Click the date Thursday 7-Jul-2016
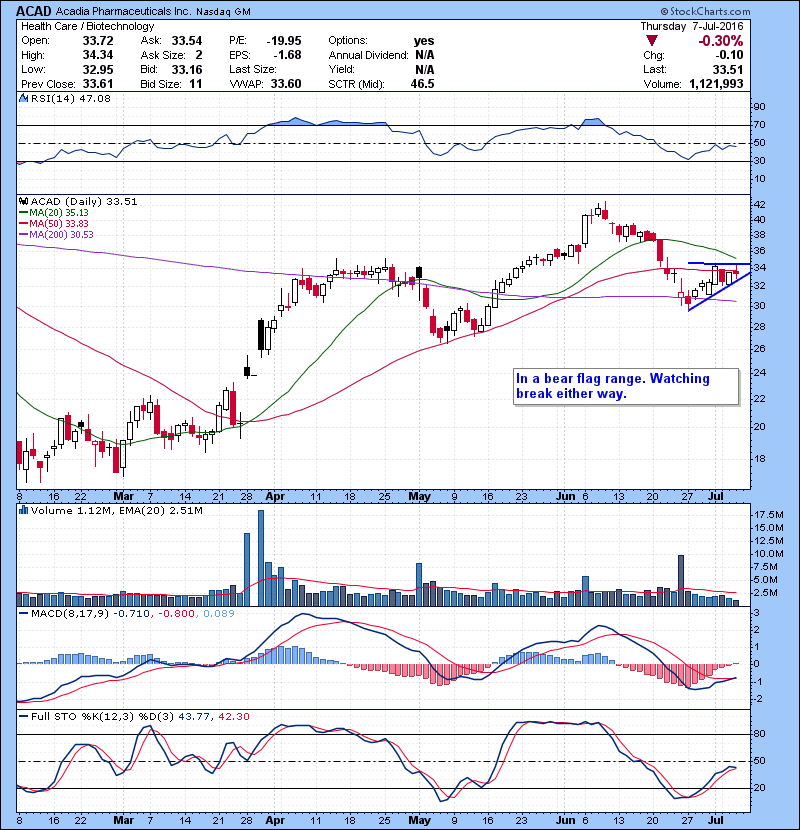 (x=691, y=26)
